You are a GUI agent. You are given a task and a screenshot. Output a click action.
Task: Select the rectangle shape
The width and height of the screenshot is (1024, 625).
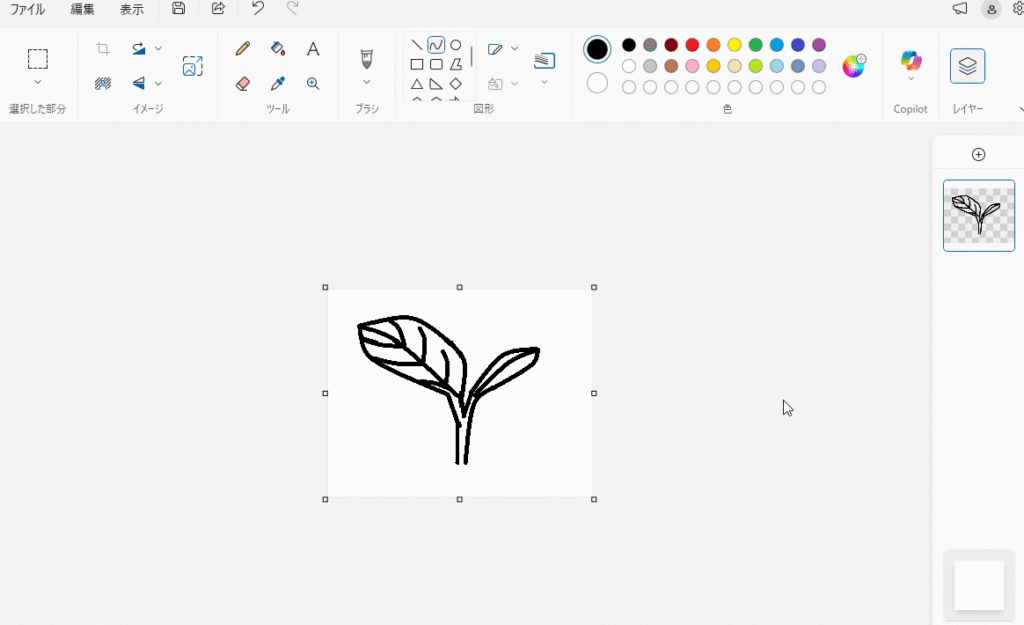tap(416, 64)
